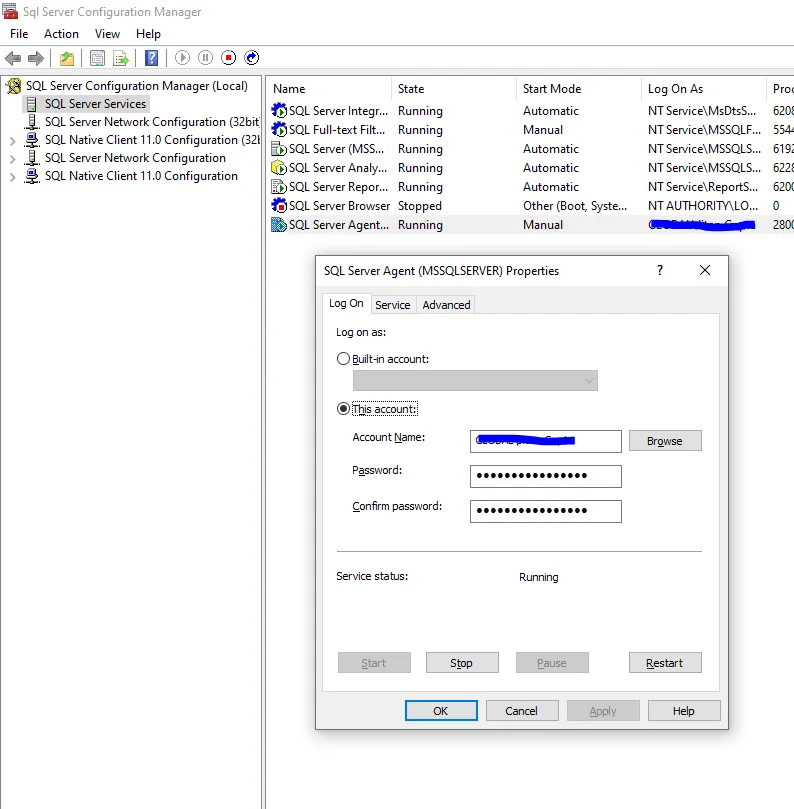This screenshot has width=794, height=809.
Task: Confirm with the OK button
Action: pyautogui.click(x=441, y=711)
